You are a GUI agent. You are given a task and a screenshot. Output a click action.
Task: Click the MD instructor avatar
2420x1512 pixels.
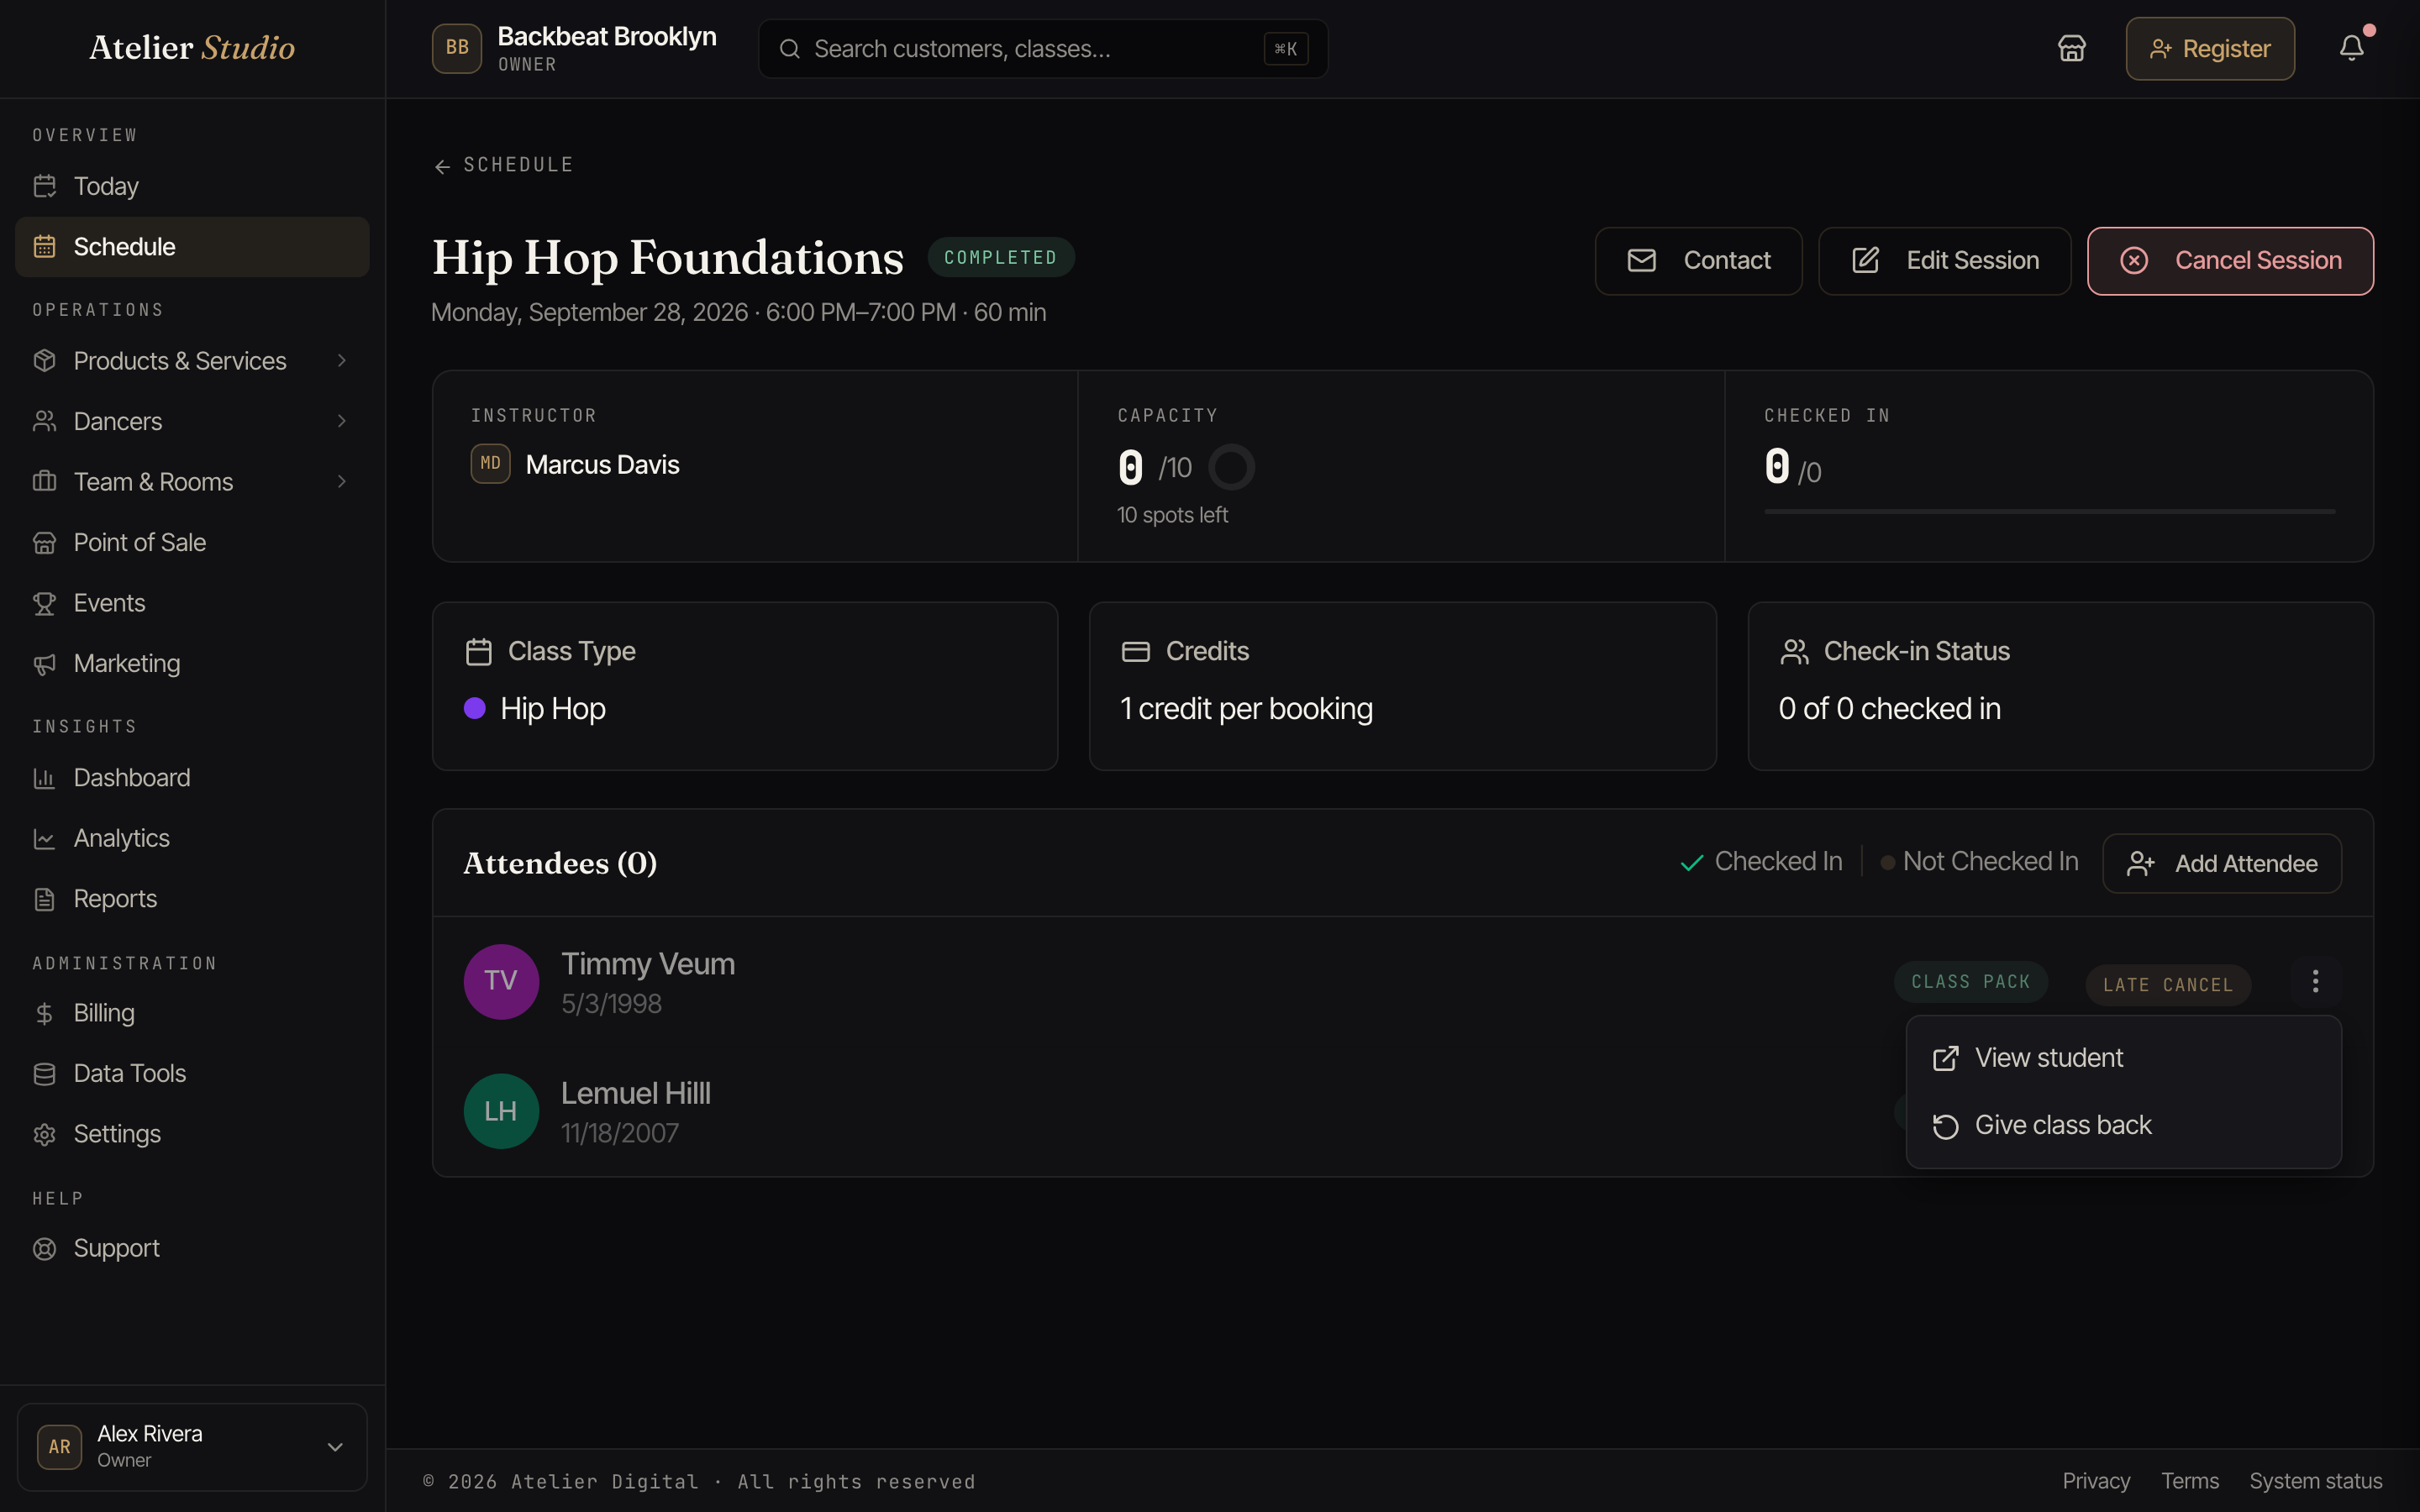(x=490, y=464)
